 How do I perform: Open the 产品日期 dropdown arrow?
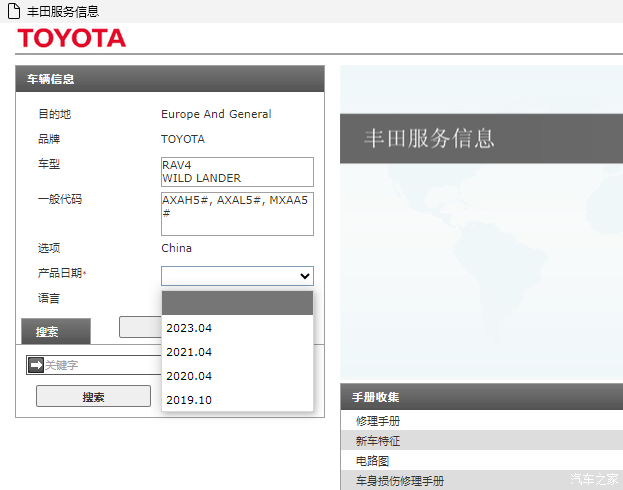(x=305, y=276)
